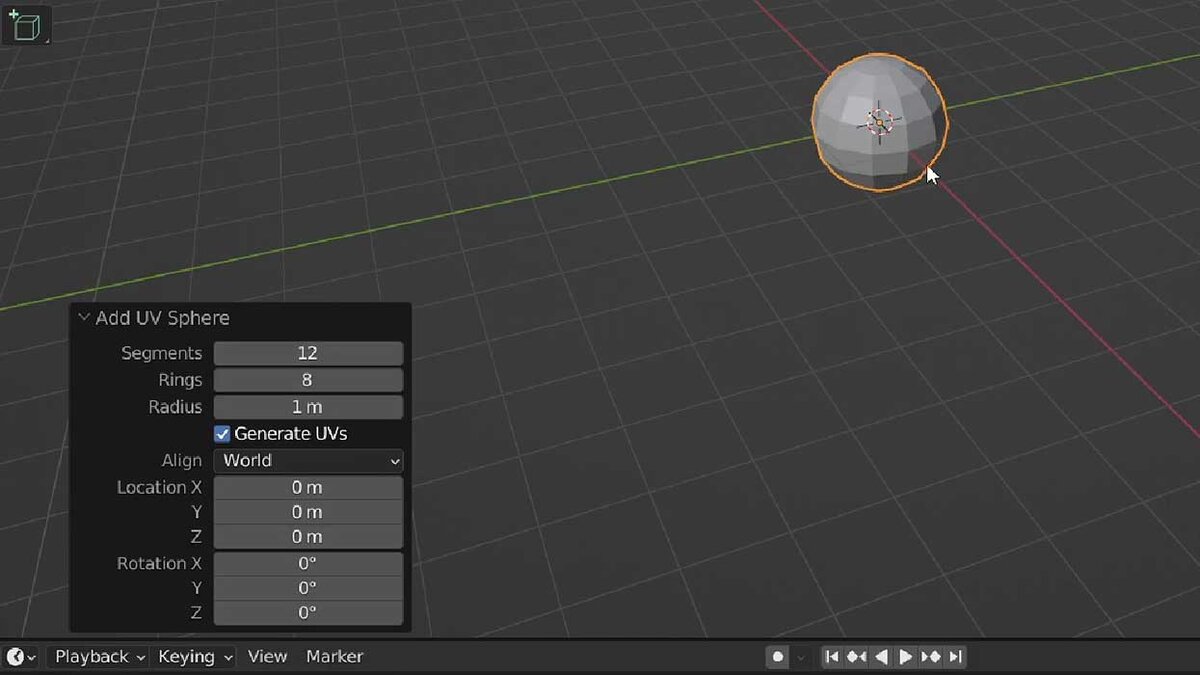Click the Radius value field
The height and width of the screenshot is (675, 1200).
click(308, 407)
